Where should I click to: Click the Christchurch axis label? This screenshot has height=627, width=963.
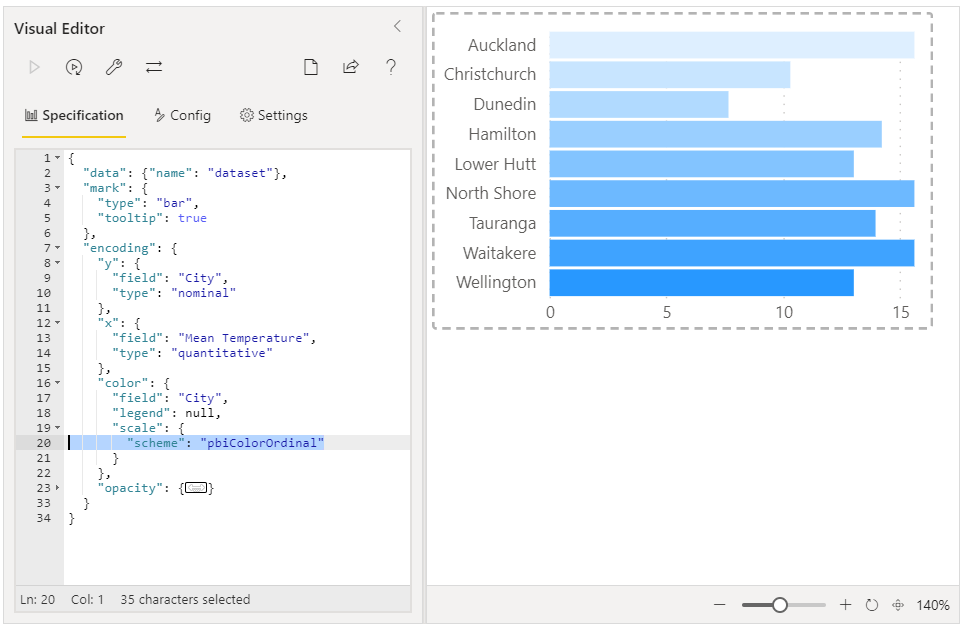click(490, 74)
